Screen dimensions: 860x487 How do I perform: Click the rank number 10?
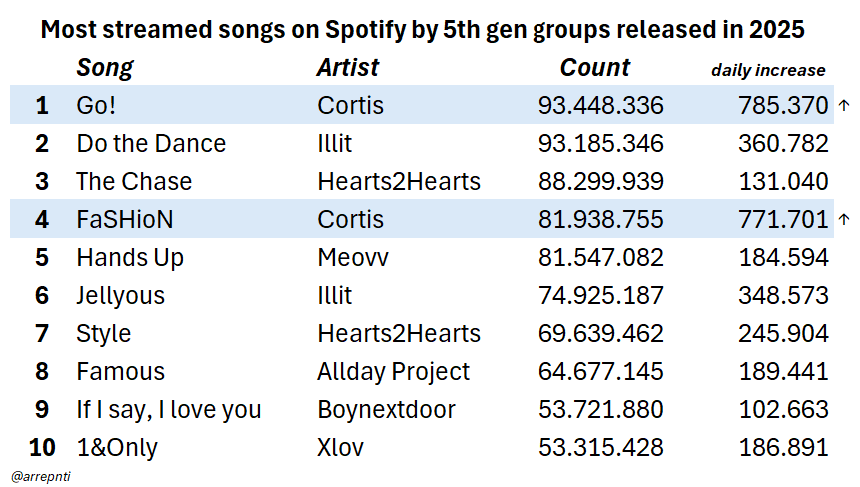41,447
